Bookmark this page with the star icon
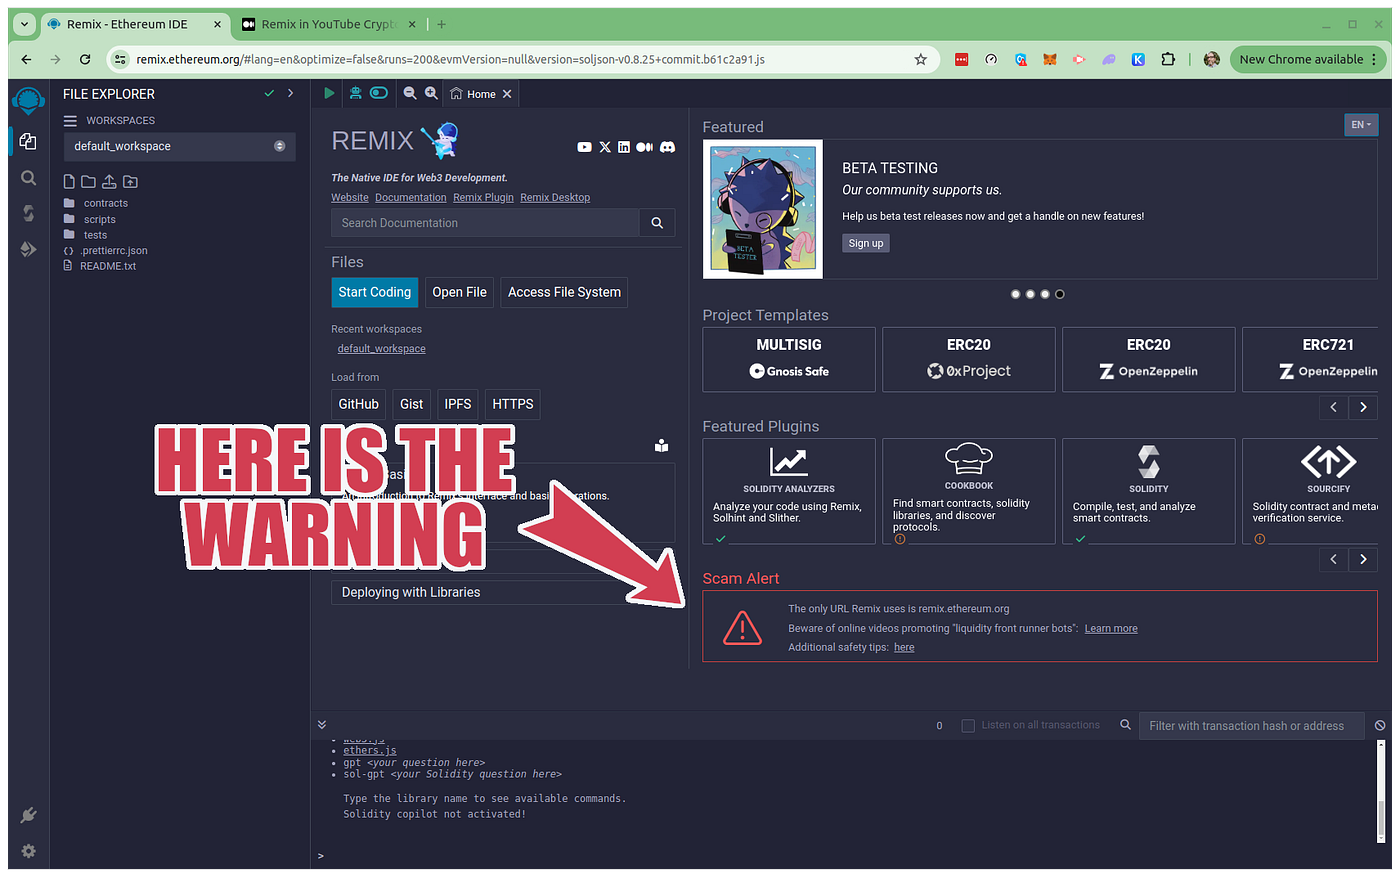Image resolution: width=1400 pixels, height=877 pixels. (921, 59)
